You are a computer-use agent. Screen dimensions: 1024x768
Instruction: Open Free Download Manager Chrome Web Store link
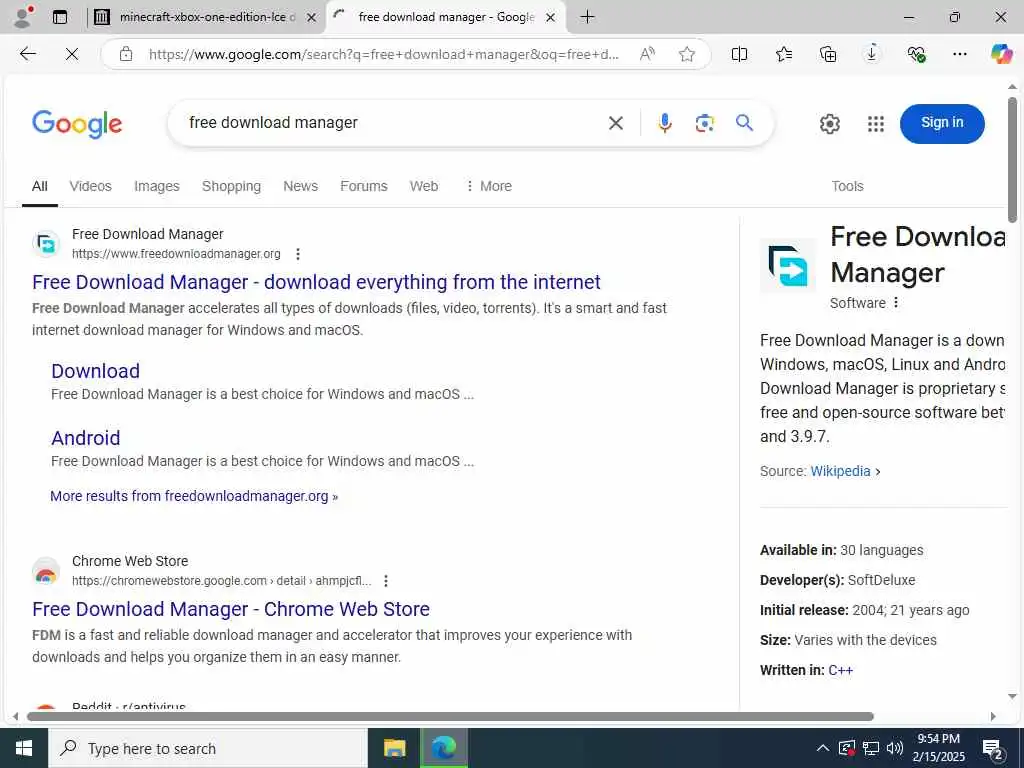[231, 609]
